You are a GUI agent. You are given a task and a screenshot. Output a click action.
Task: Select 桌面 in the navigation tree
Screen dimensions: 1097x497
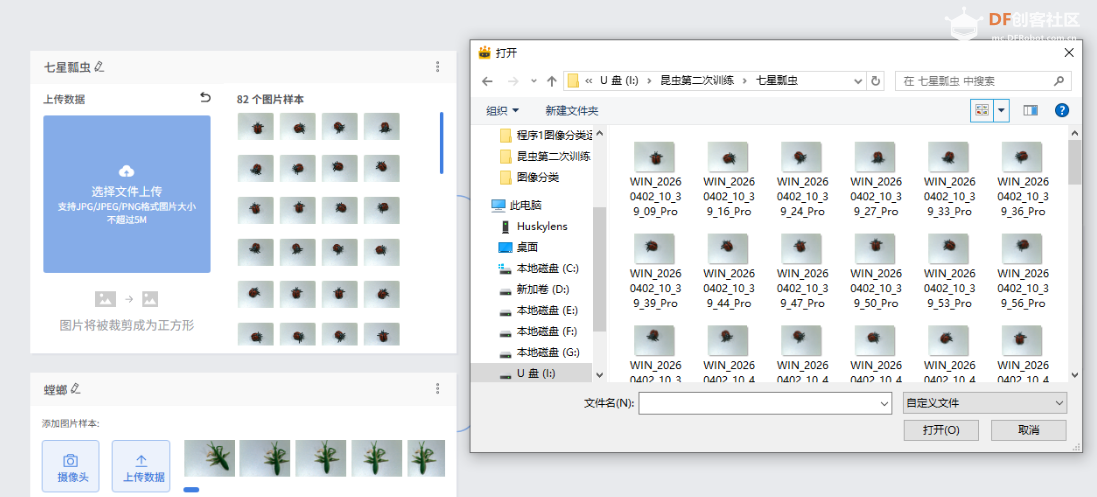(518, 247)
